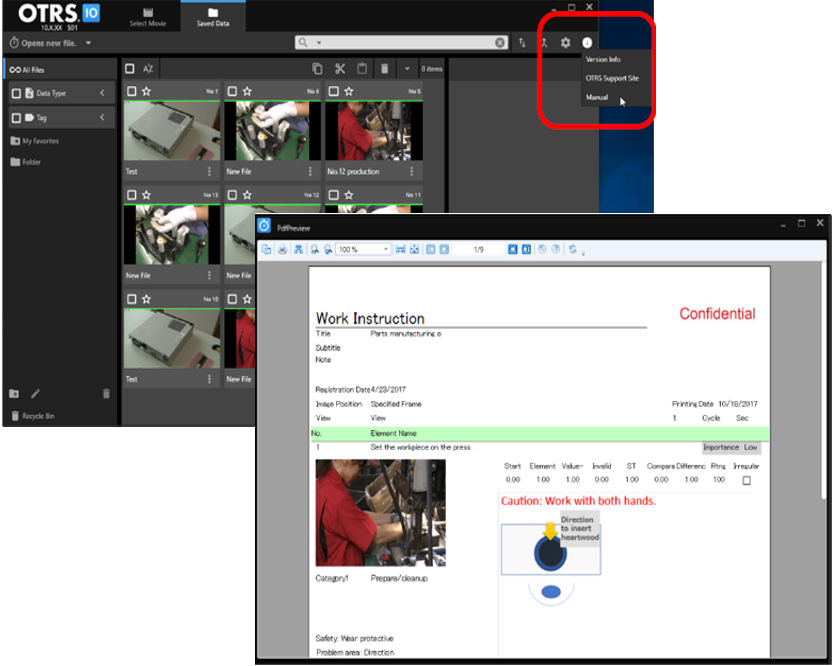Star the No 10 Test card
Screen dimensions: 835x666
click(x=146, y=299)
